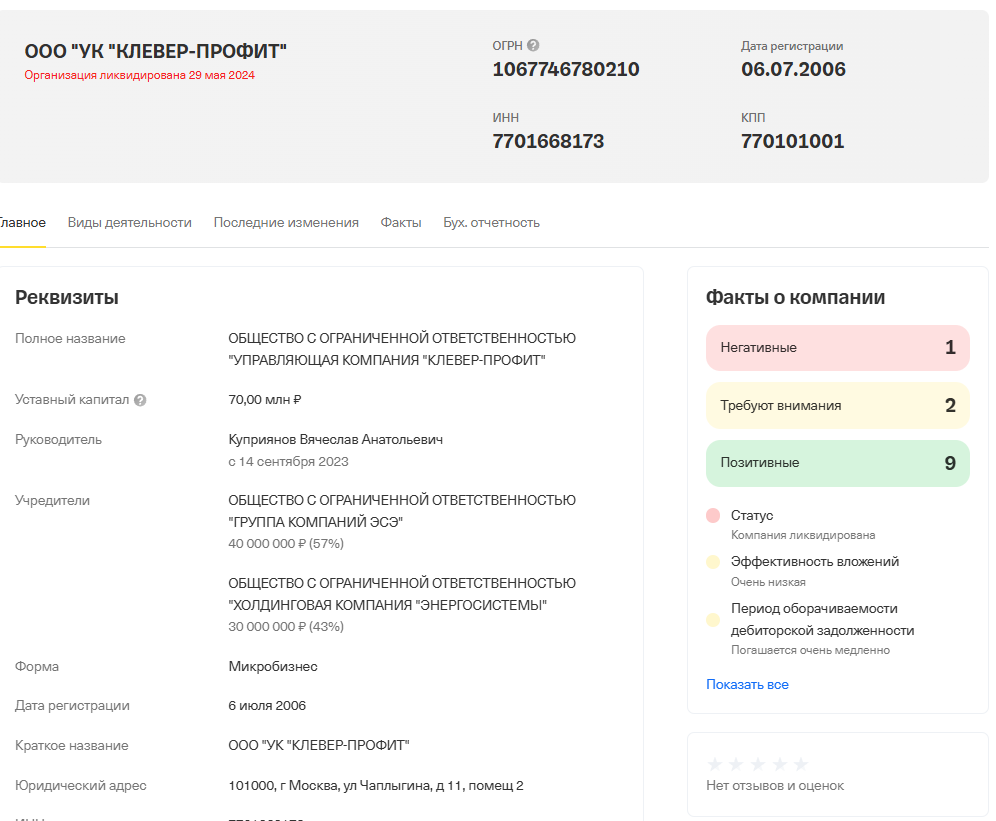
Task: Select the ИНН value 7701668173
Action: point(549,141)
